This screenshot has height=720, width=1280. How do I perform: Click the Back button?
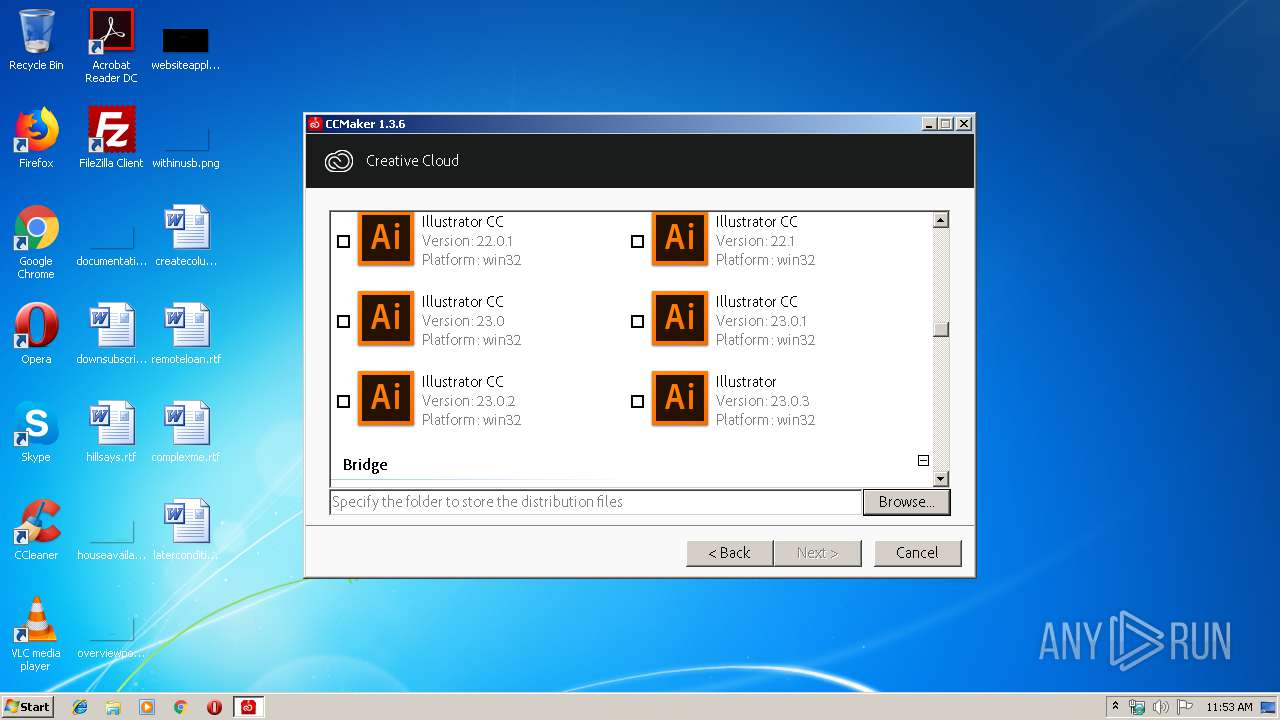click(729, 553)
